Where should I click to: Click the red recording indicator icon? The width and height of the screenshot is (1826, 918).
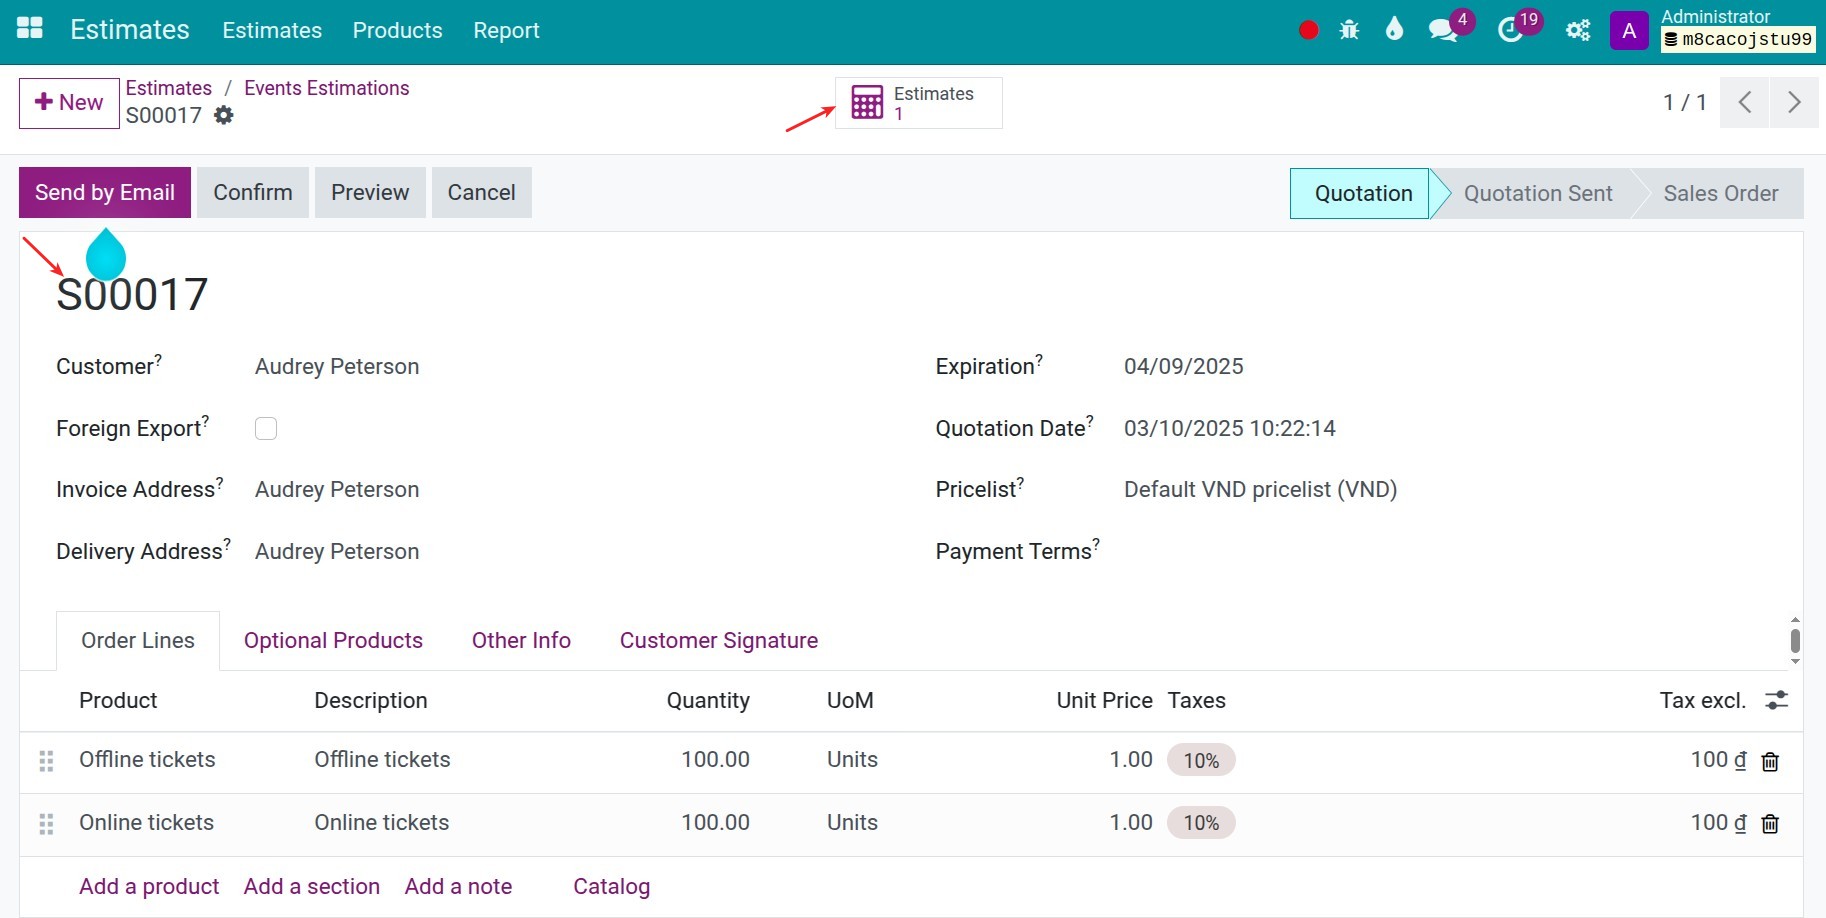[1308, 30]
